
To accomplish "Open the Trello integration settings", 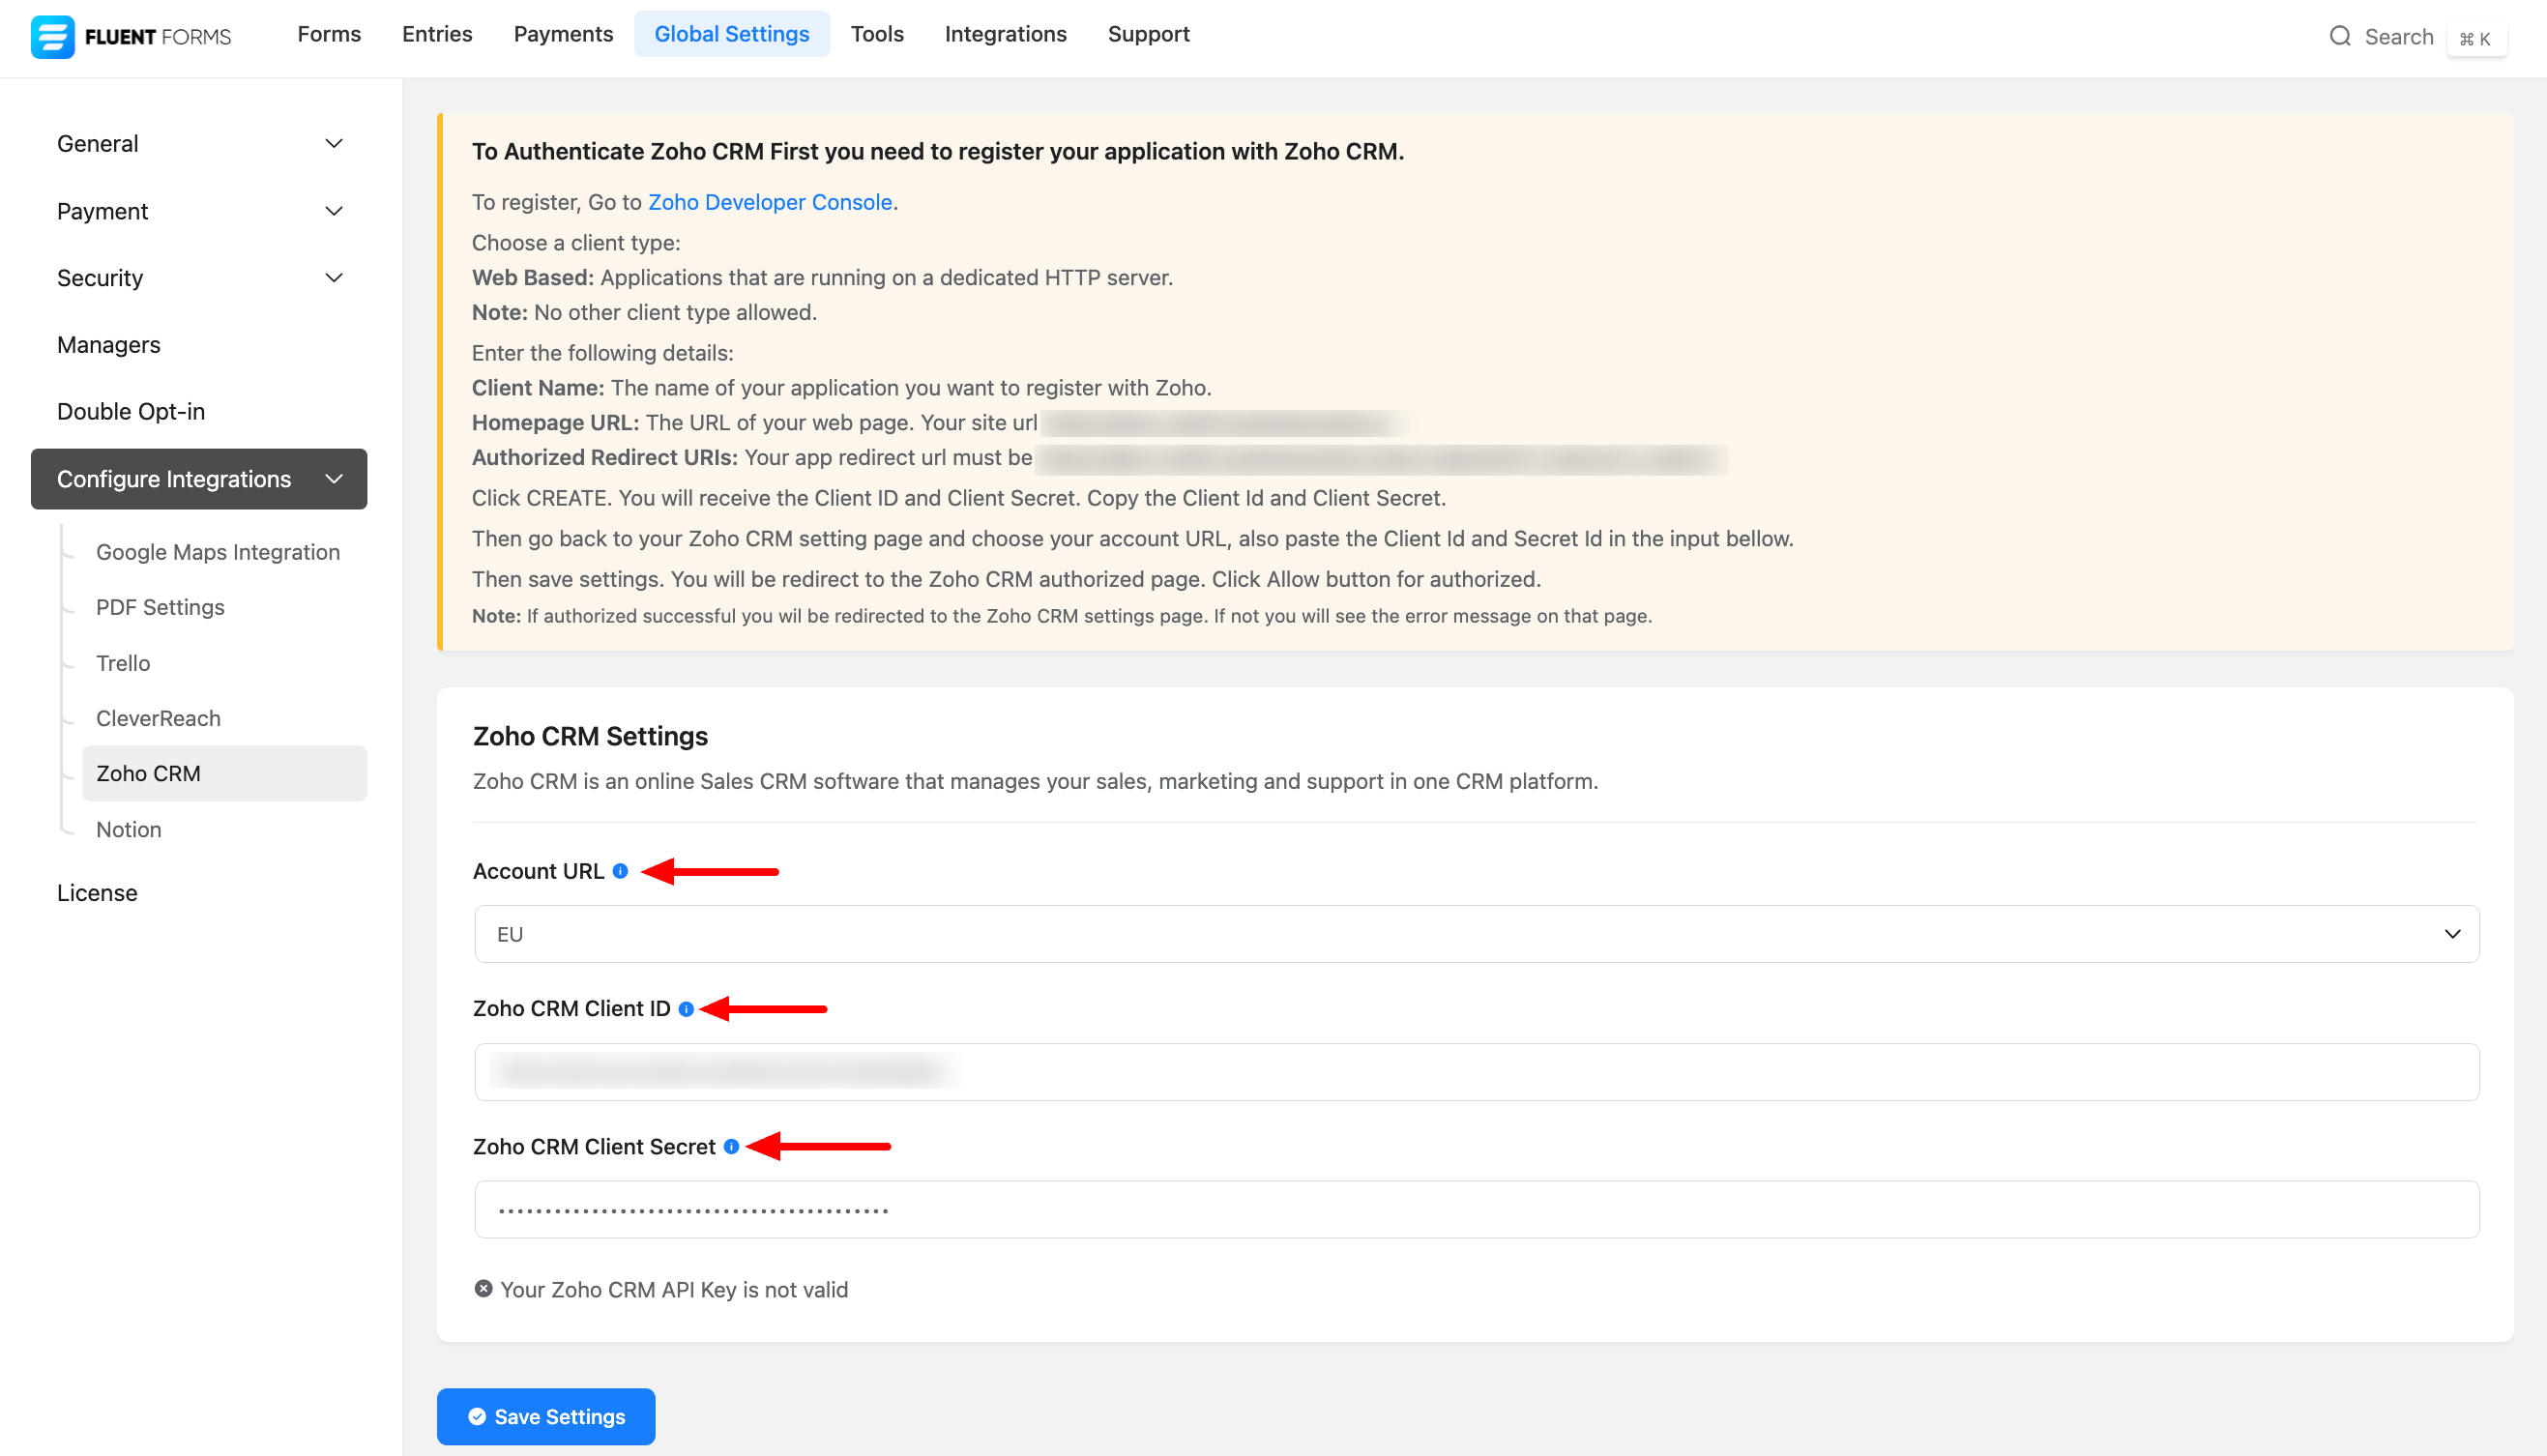I will pos(123,663).
